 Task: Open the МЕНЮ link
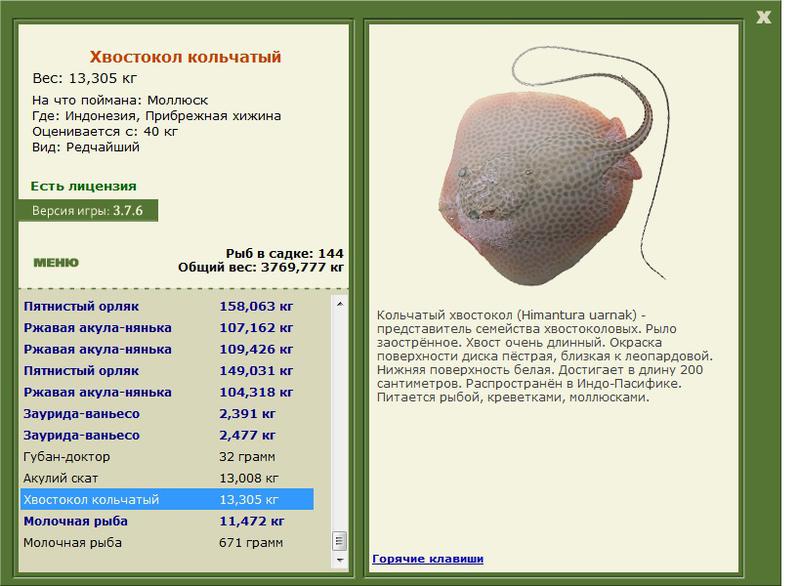click(56, 263)
